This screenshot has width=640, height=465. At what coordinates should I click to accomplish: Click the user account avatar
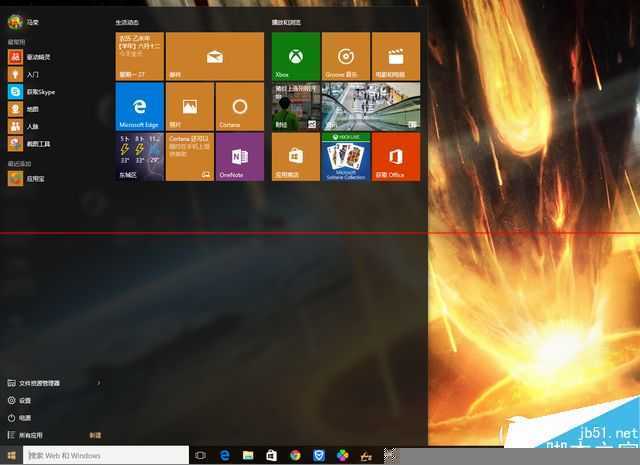click(x=15, y=22)
